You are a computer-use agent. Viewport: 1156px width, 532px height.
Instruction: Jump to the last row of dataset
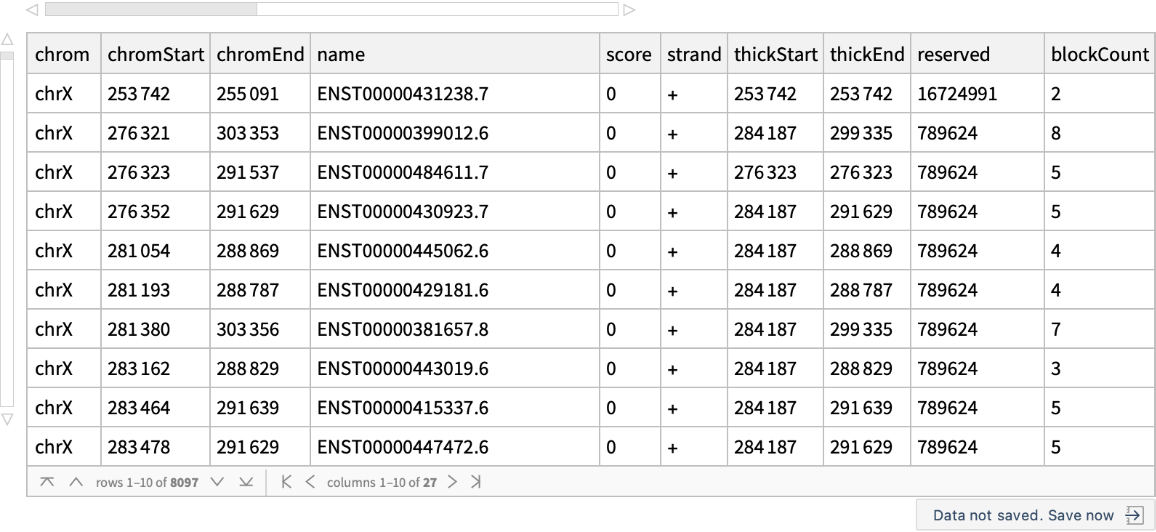coord(247,483)
